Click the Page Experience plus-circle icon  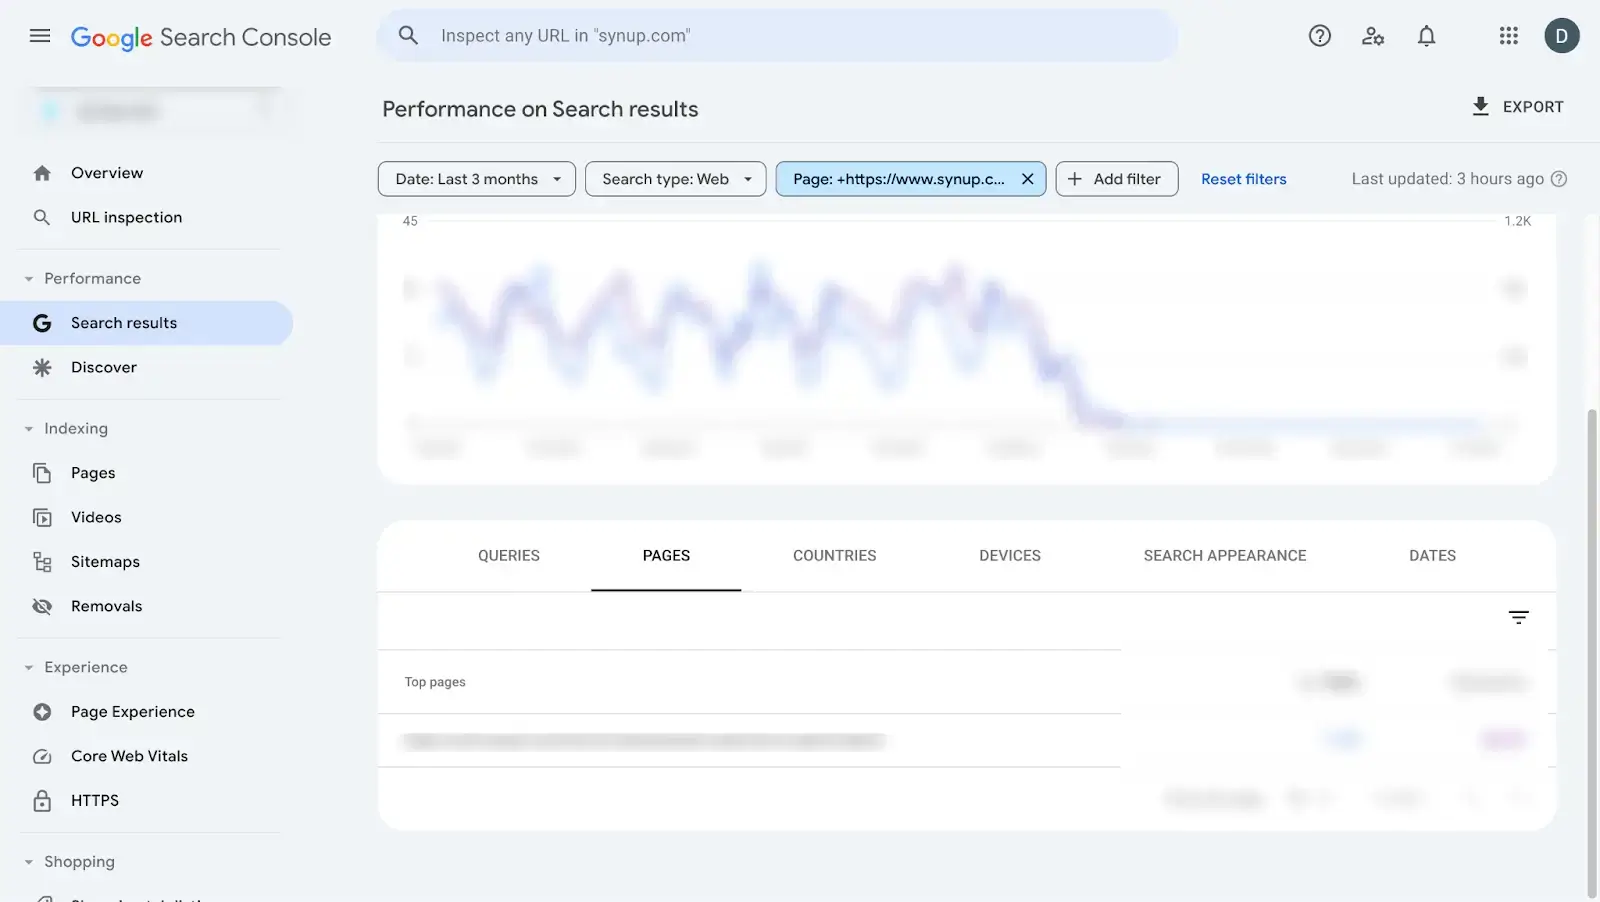(42, 712)
